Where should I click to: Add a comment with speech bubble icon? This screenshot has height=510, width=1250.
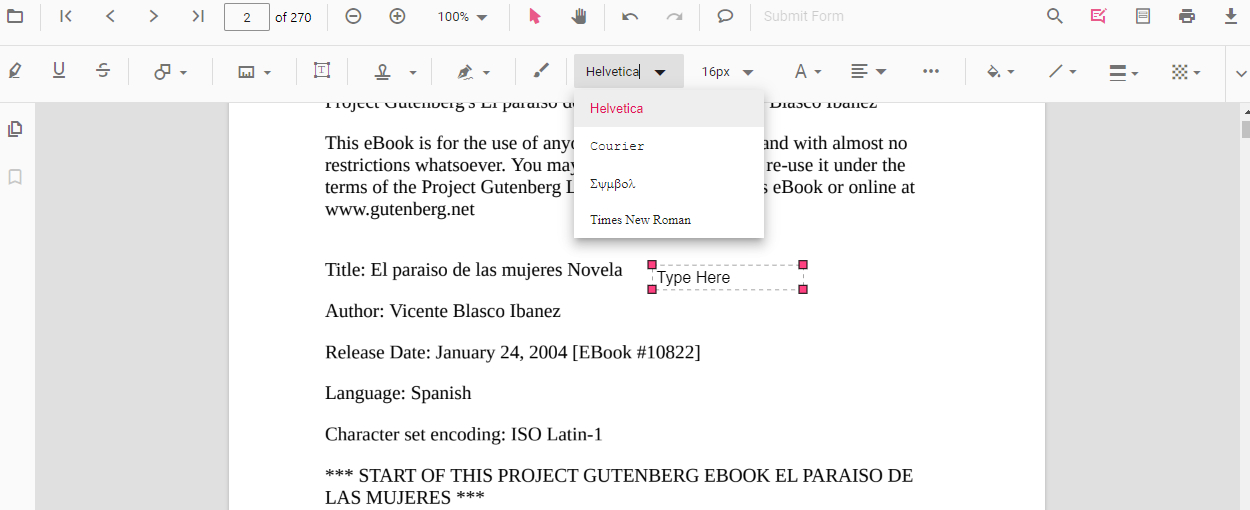[726, 16]
